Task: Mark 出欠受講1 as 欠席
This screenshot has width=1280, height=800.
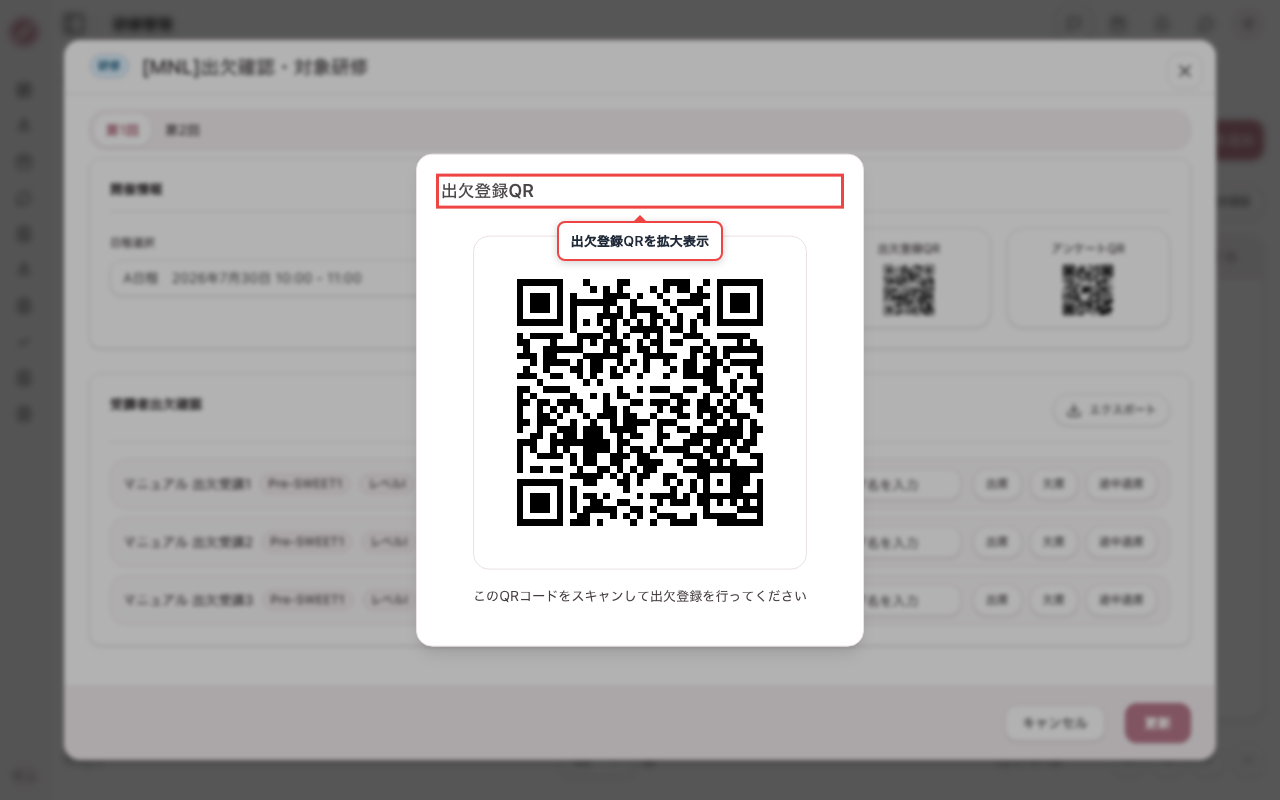Action: pyautogui.click(x=1052, y=485)
